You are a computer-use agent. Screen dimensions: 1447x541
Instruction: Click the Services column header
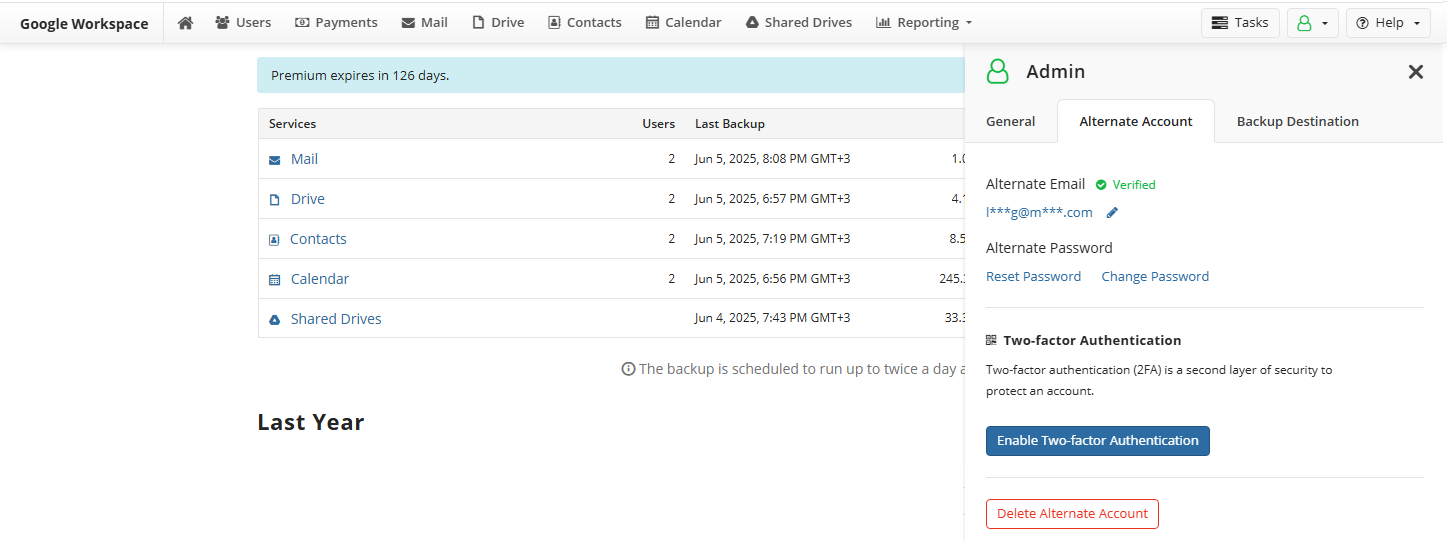point(292,124)
